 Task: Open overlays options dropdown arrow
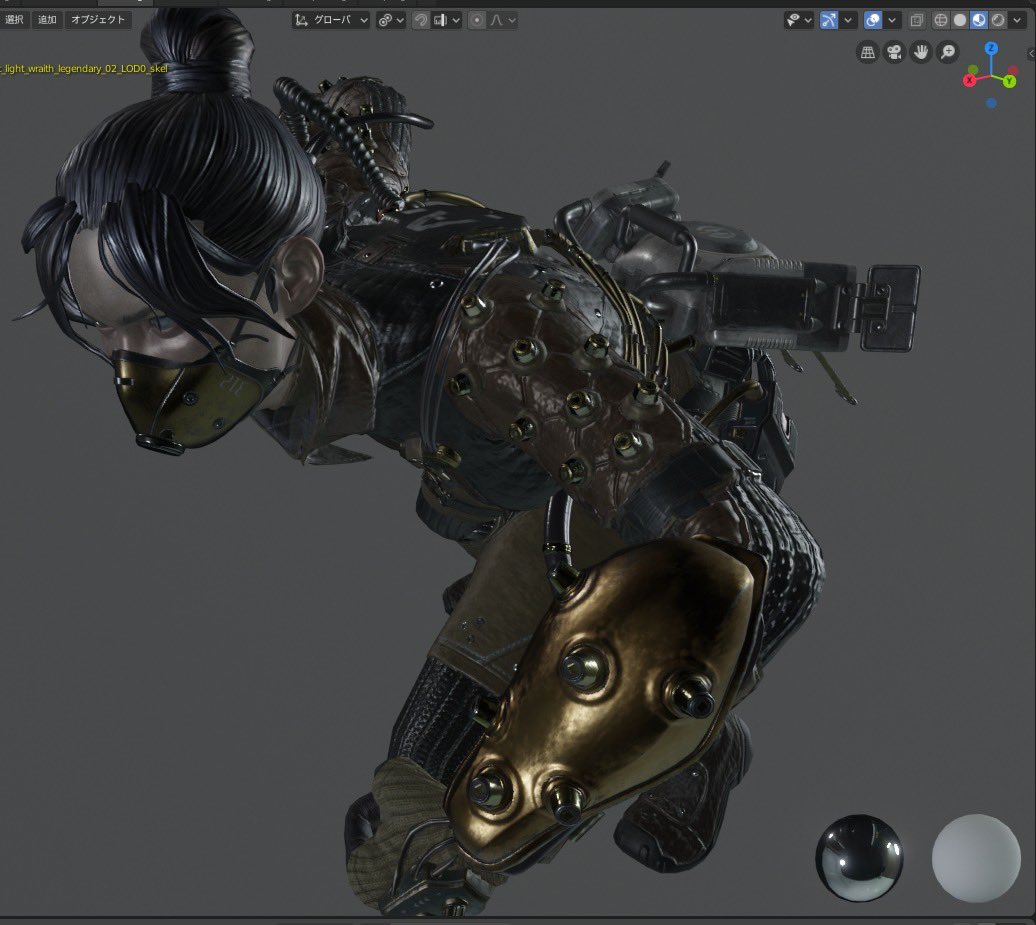click(x=892, y=20)
